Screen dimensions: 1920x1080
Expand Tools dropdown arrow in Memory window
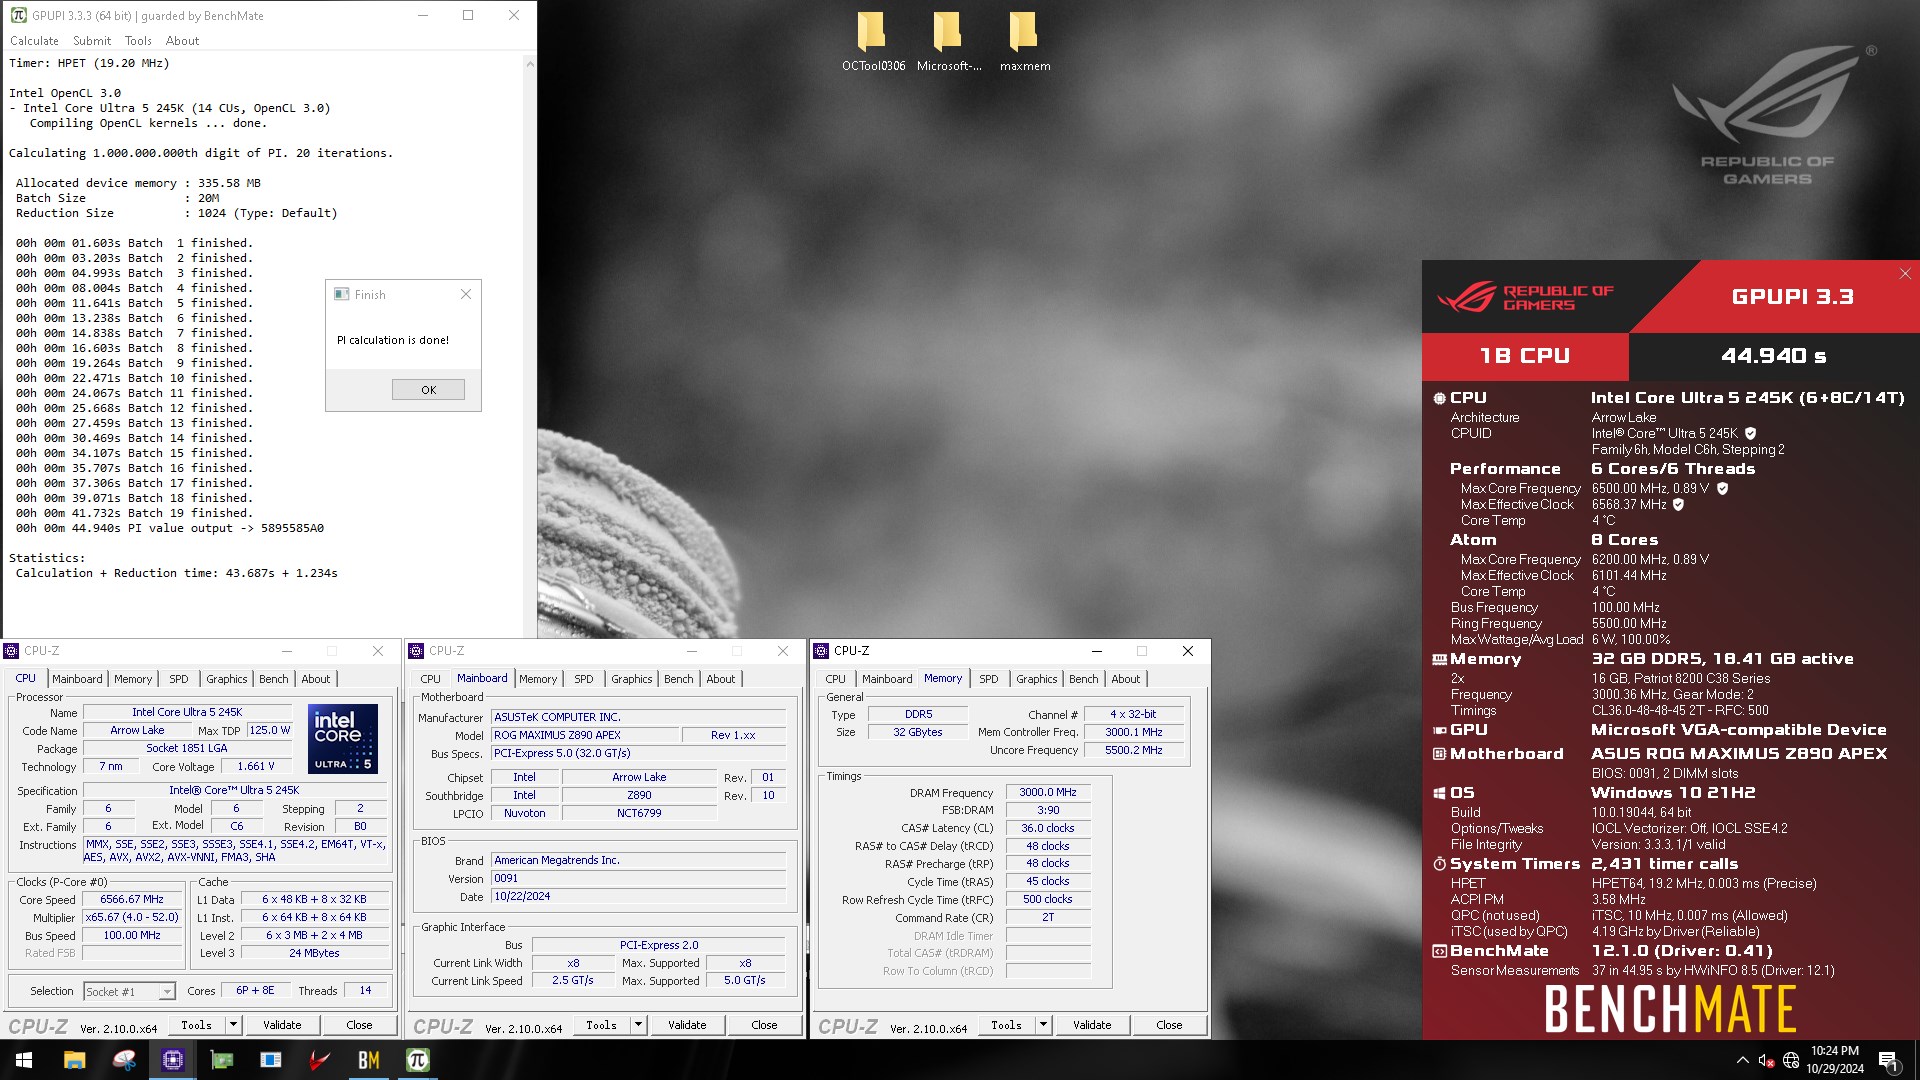[x=1043, y=1024]
